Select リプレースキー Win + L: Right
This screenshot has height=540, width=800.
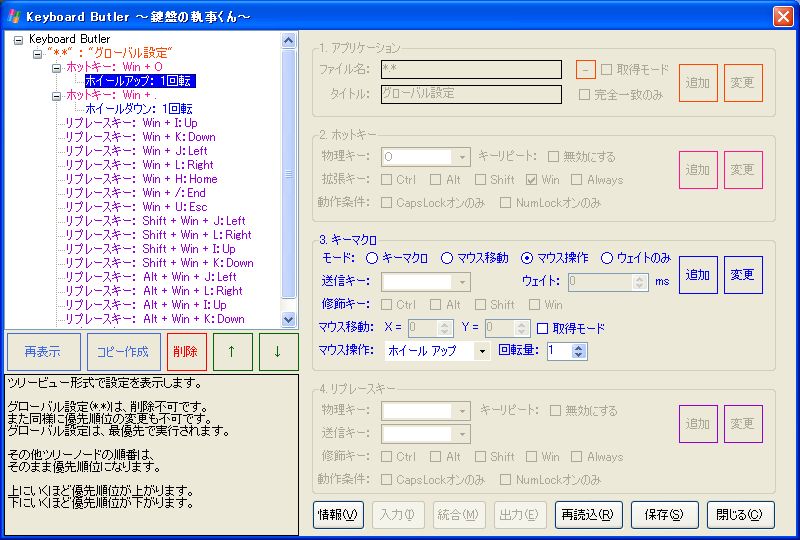[139, 165]
